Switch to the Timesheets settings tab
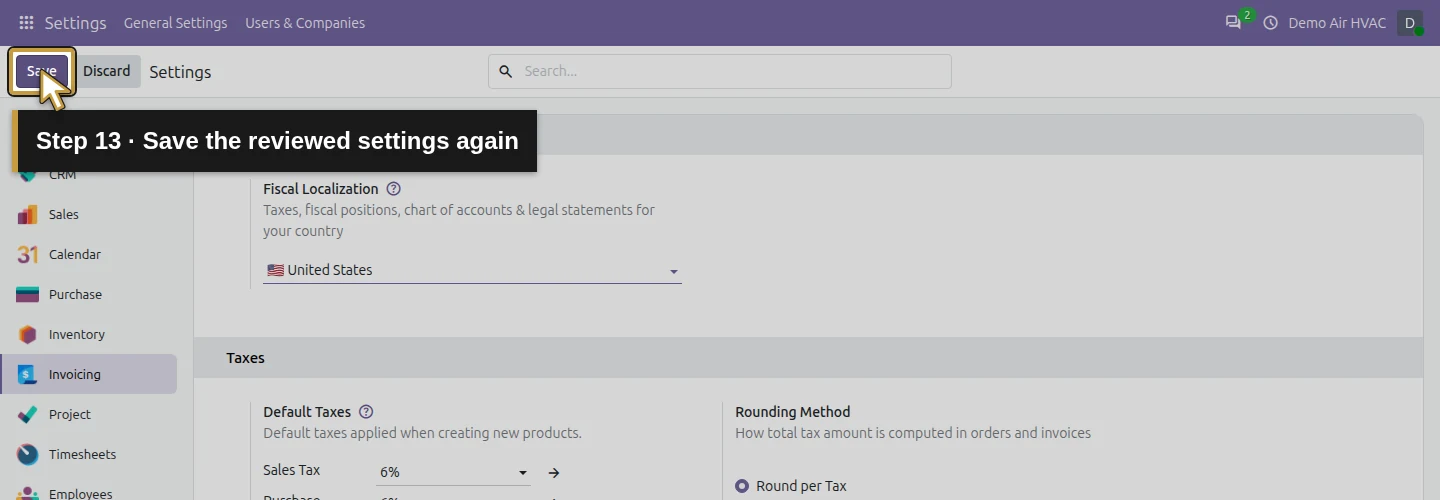The width and height of the screenshot is (1440, 500). tap(89, 454)
